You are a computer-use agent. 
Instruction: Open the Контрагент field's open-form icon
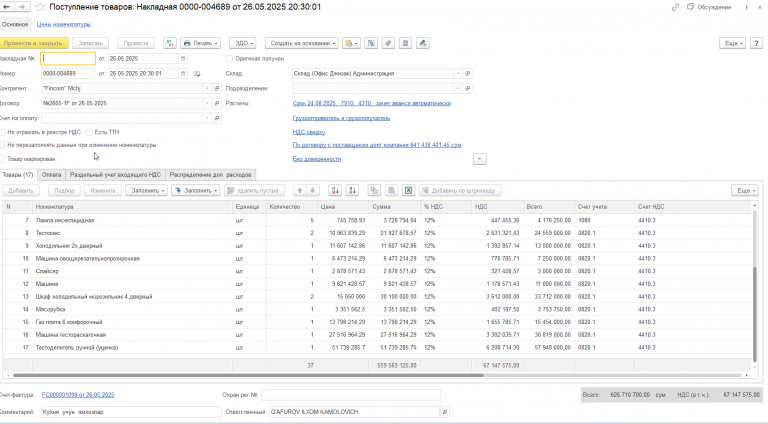216,89
